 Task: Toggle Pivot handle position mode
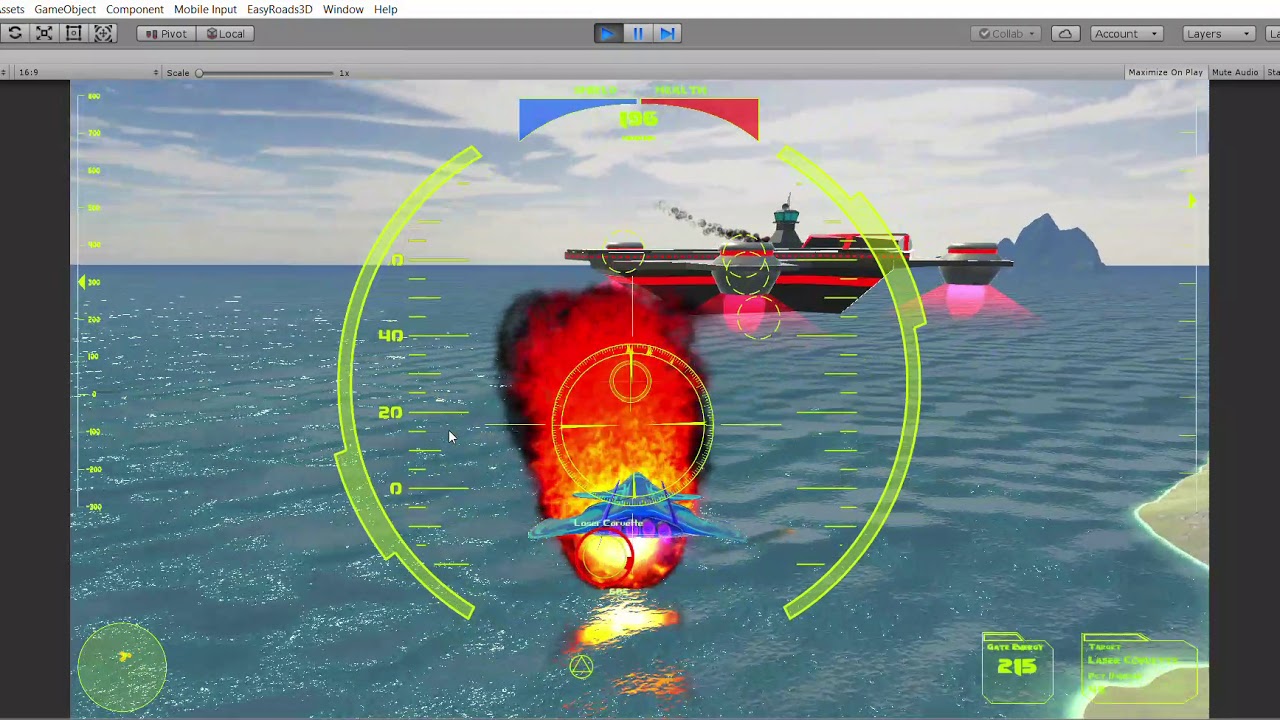click(165, 33)
